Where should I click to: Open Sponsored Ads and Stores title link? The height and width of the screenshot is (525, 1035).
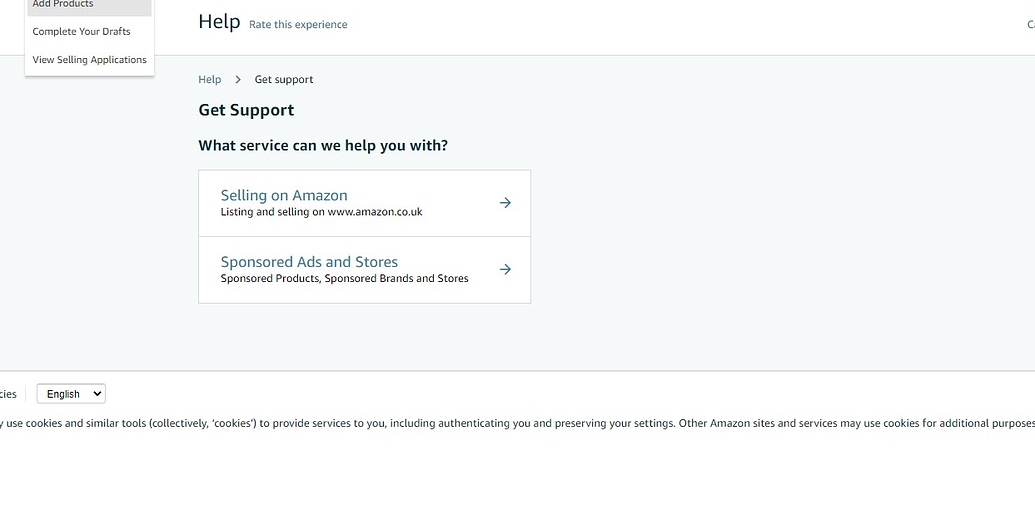pyautogui.click(x=309, y=262)
